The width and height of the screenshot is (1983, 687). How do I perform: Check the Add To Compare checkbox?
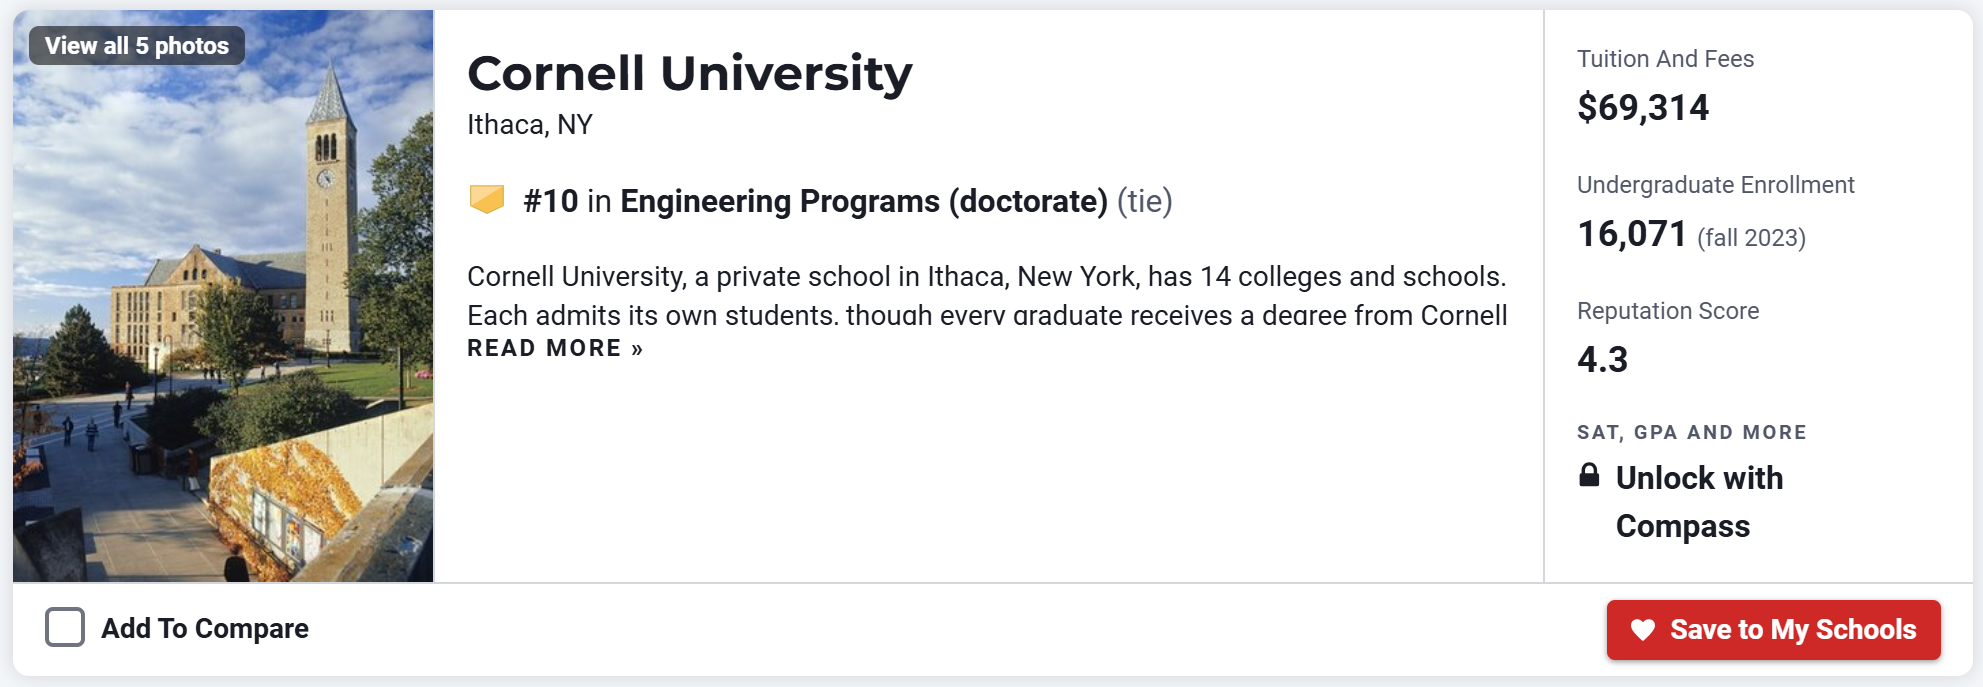point(65,628)
